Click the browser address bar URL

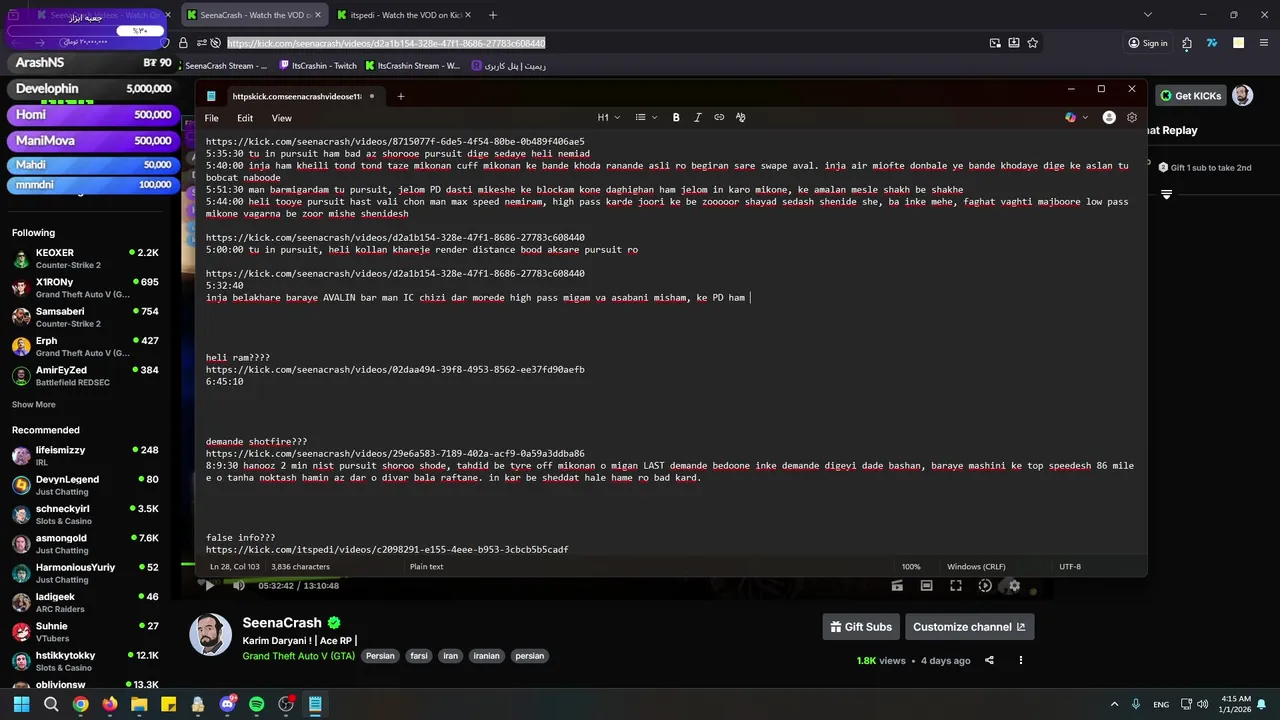click(386, 43)
